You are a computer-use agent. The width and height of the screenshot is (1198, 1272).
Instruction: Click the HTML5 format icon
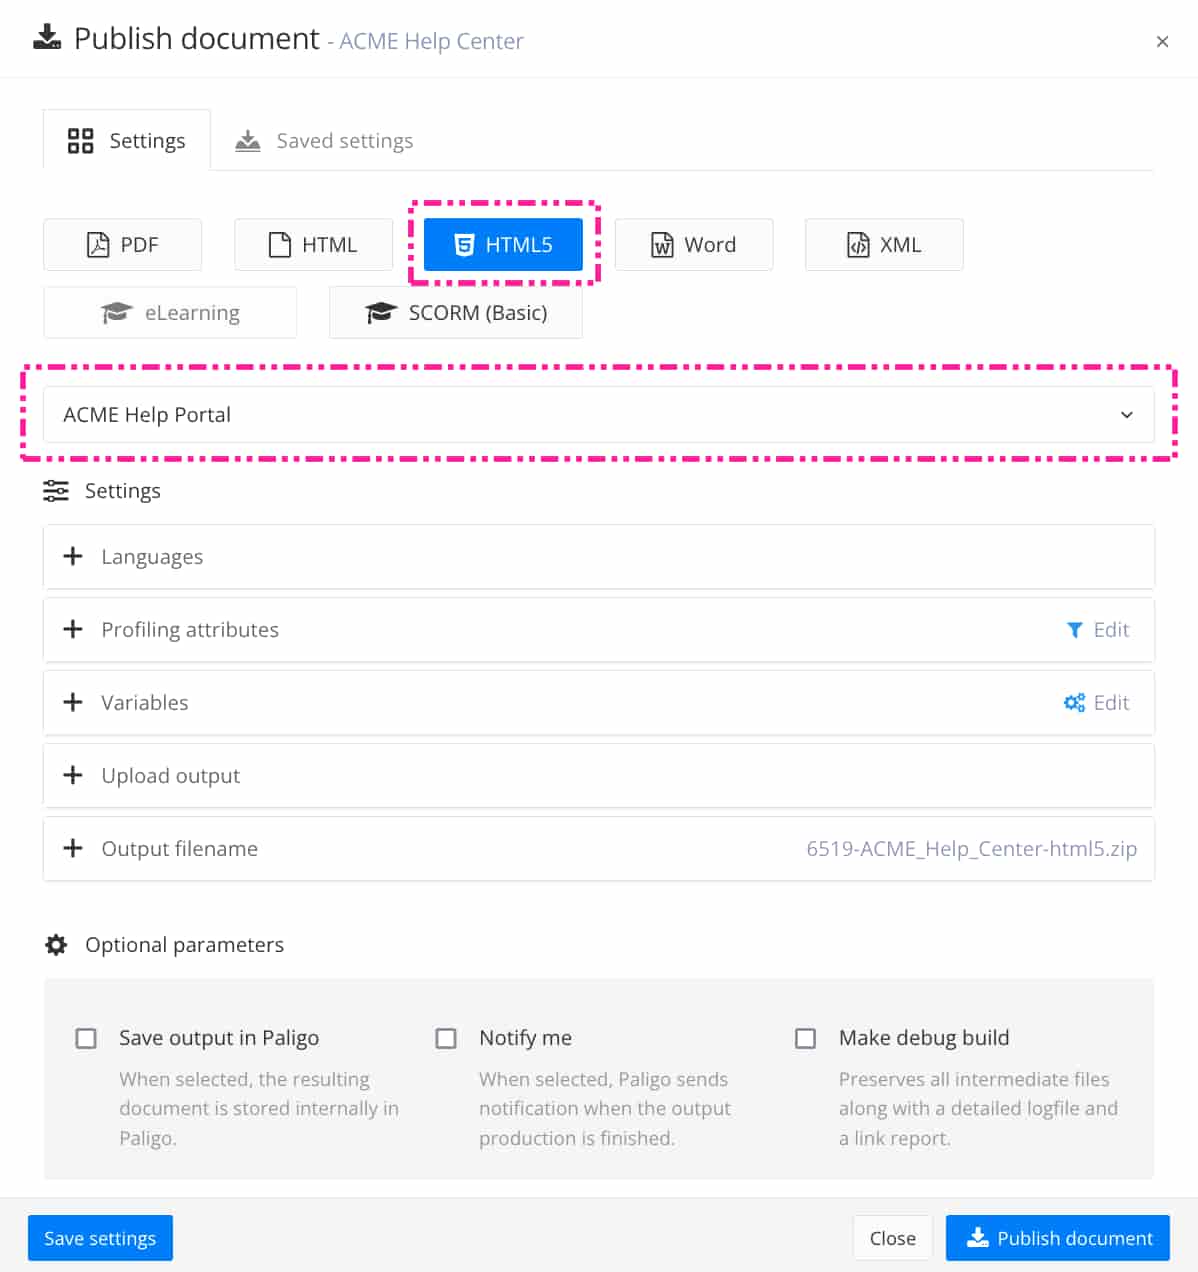465,244
